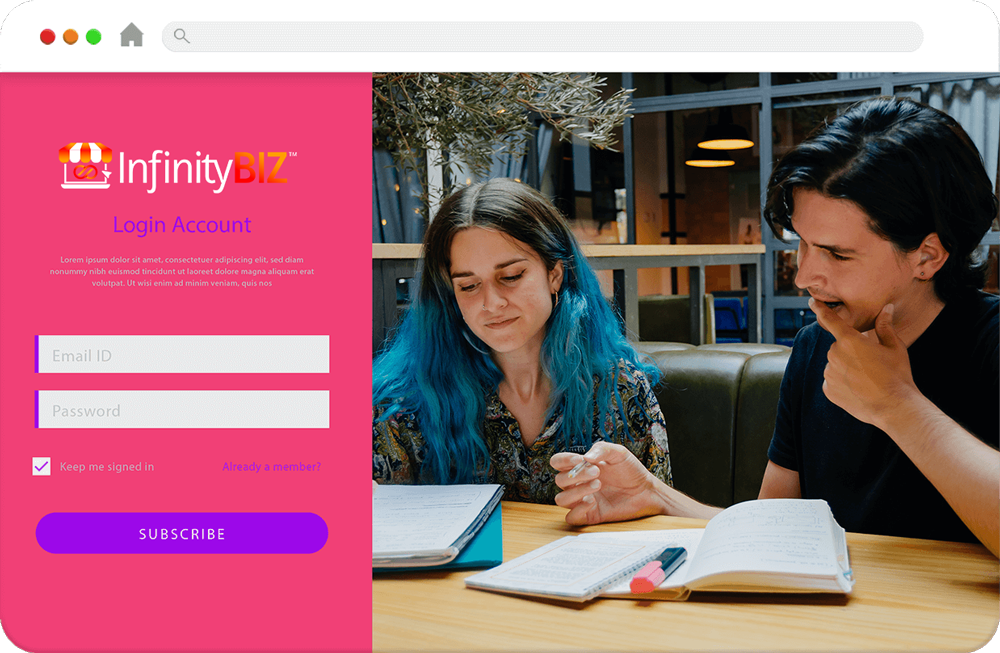Click into the Password field
Viewport: 1000px width, 653px height.
click(x=182, y=409)
